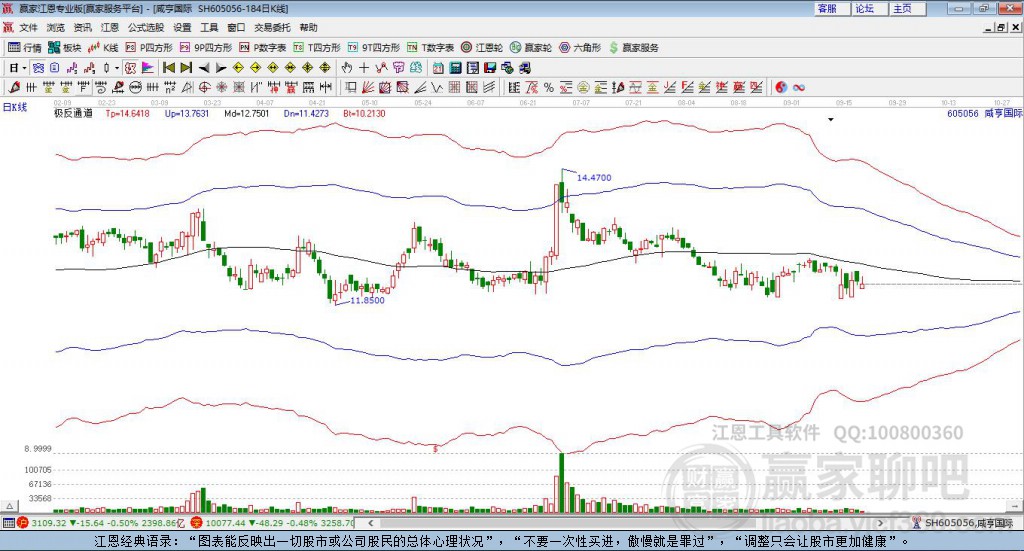The image size is (1024, 551).
Task: Click the infinity symbol icon
Action: (x=799, y=88)
